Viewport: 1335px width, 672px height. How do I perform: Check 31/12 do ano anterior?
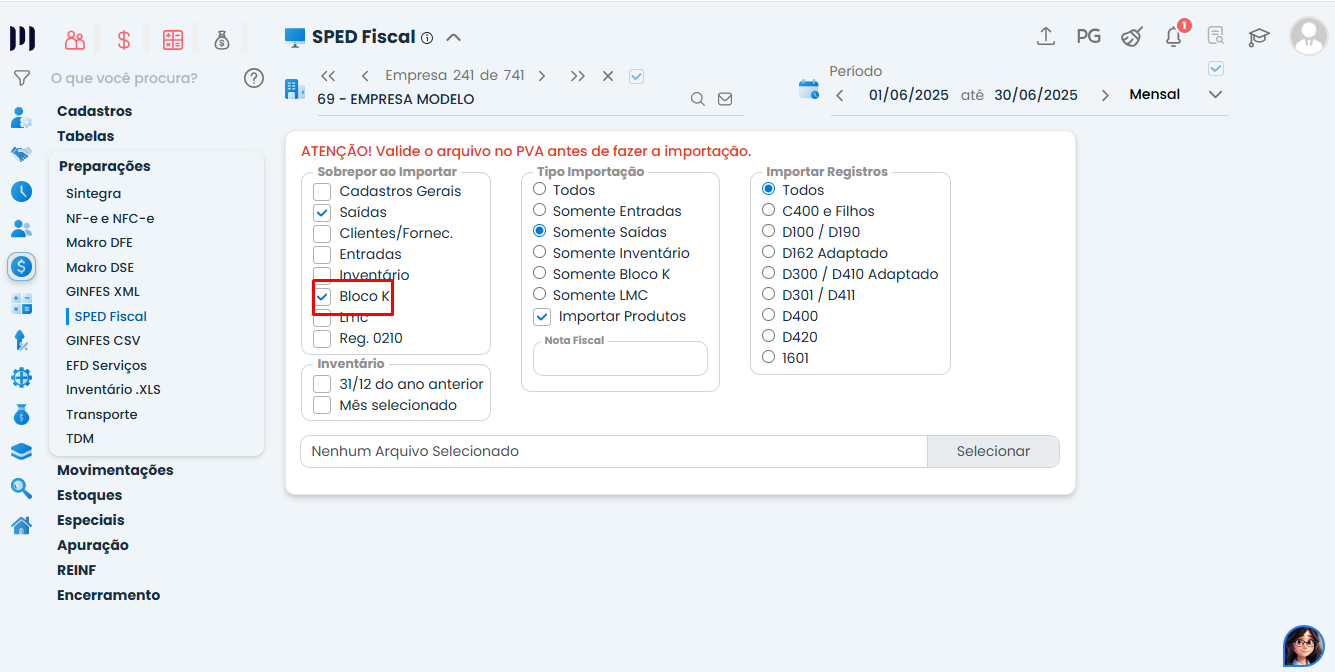(322, 384)
